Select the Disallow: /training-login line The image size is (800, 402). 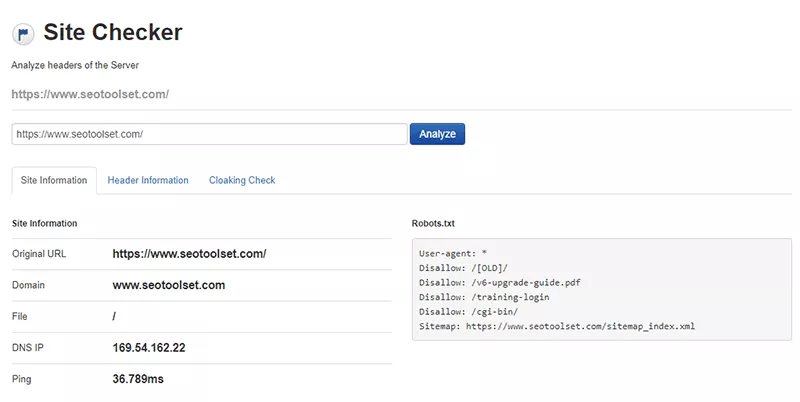(x=484, y=297)
